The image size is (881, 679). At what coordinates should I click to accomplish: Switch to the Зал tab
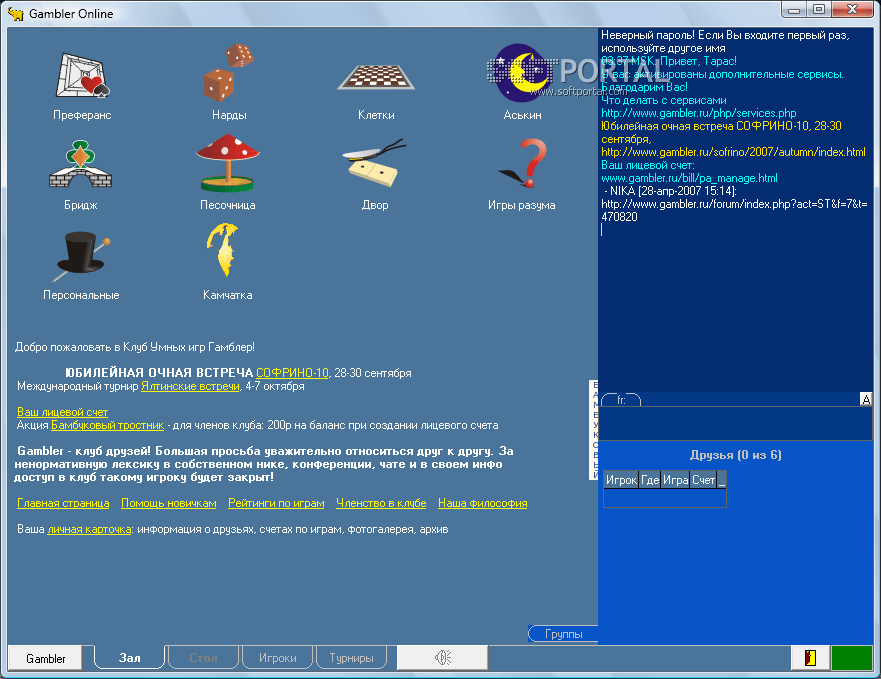[x=129, y=658]
